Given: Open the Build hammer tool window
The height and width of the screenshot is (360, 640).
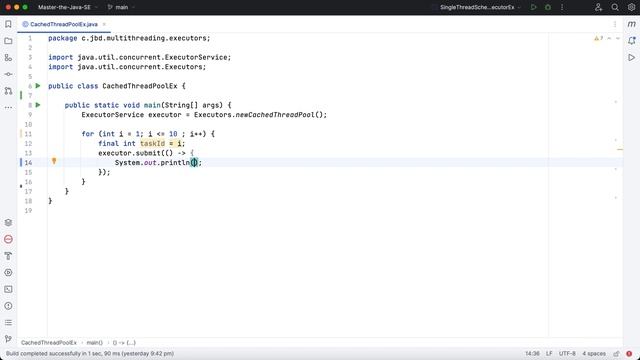Looking at the screenshot, I should coord(8,256).
